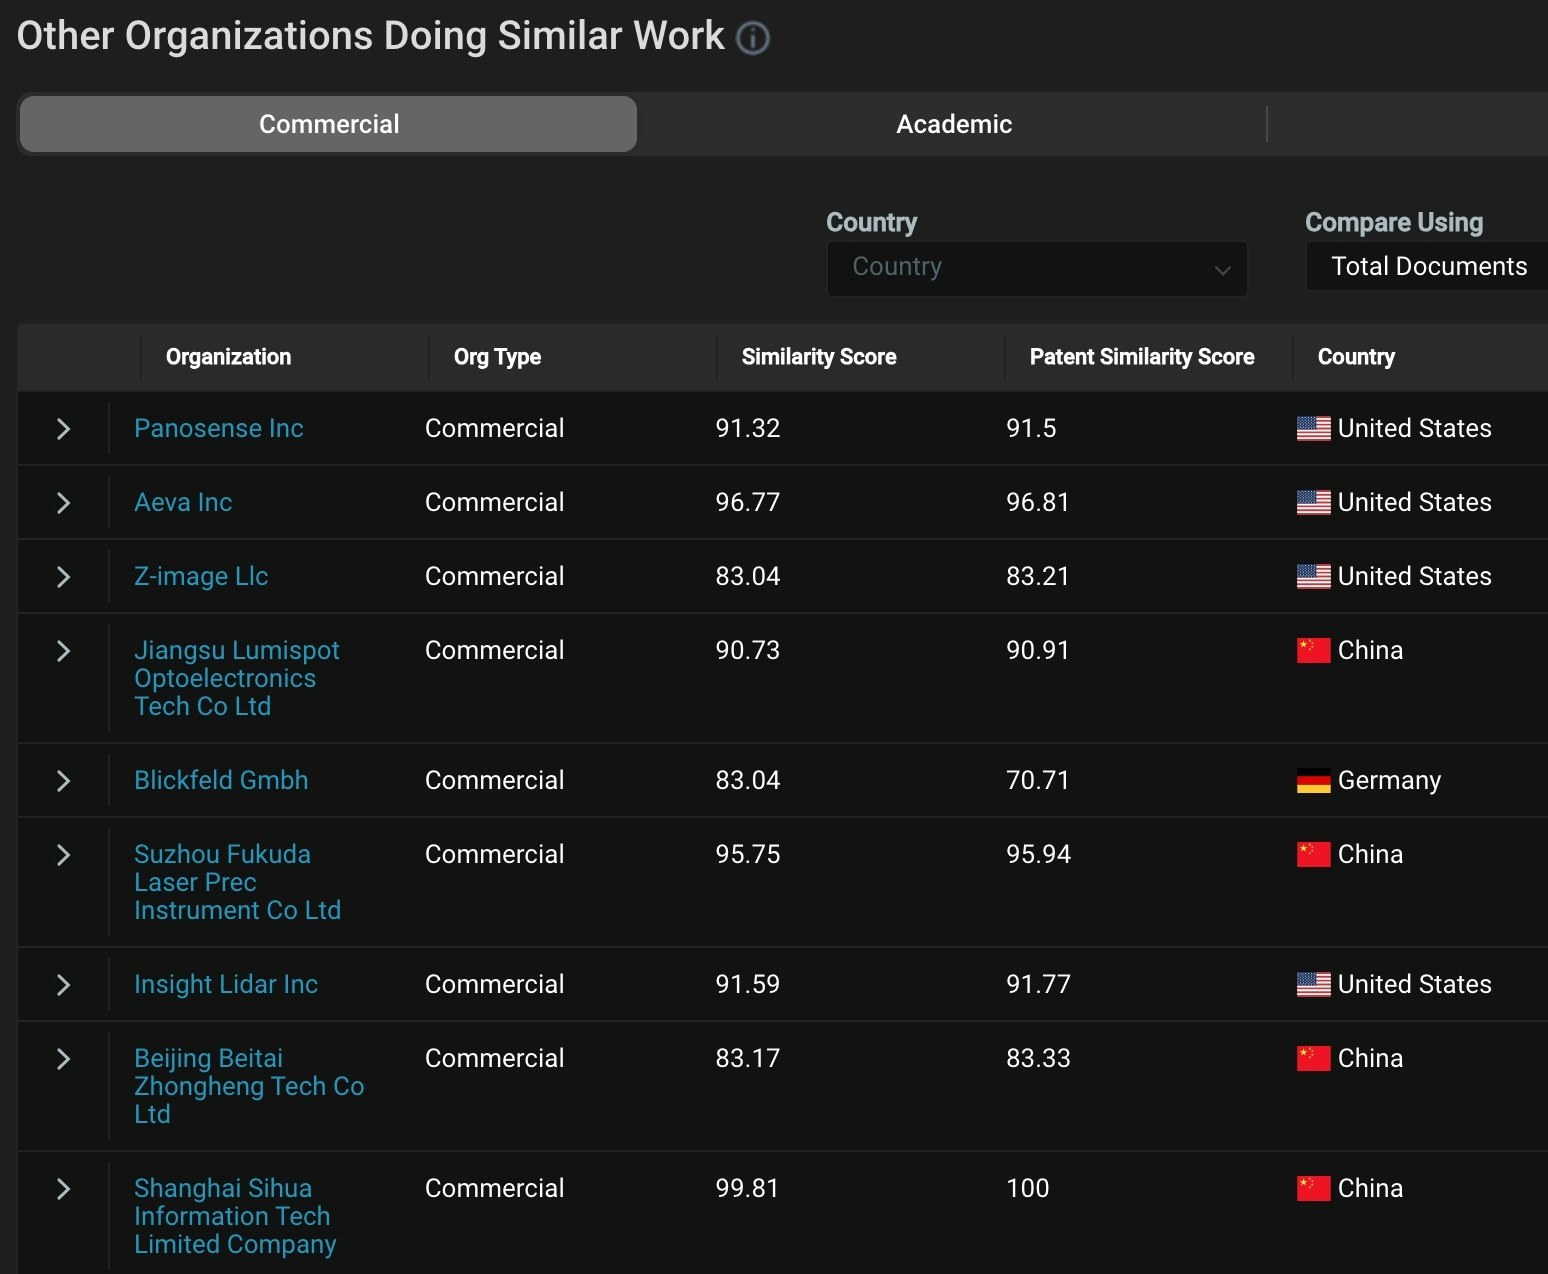This screenshot has width=1548, height=1274.
Task: Select similarity score 90.73
Action: (x=747, y=650)
